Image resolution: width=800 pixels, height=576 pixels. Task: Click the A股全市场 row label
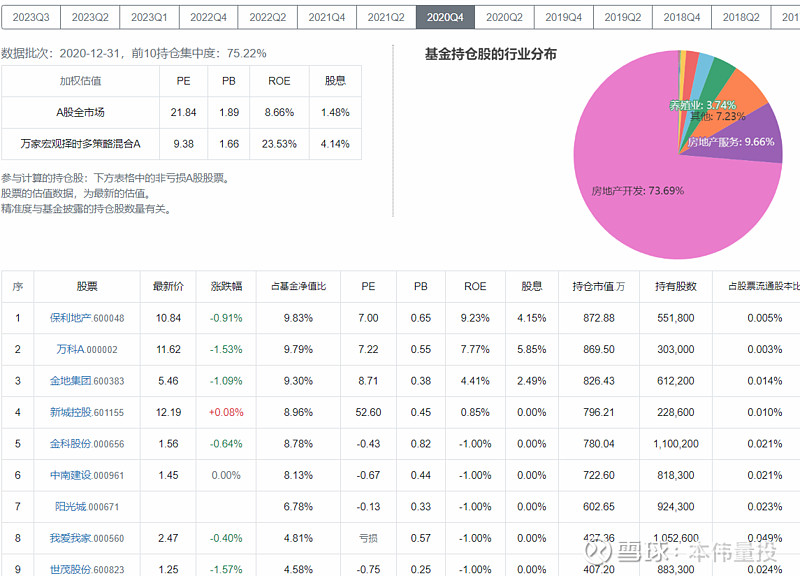(80, 112)
